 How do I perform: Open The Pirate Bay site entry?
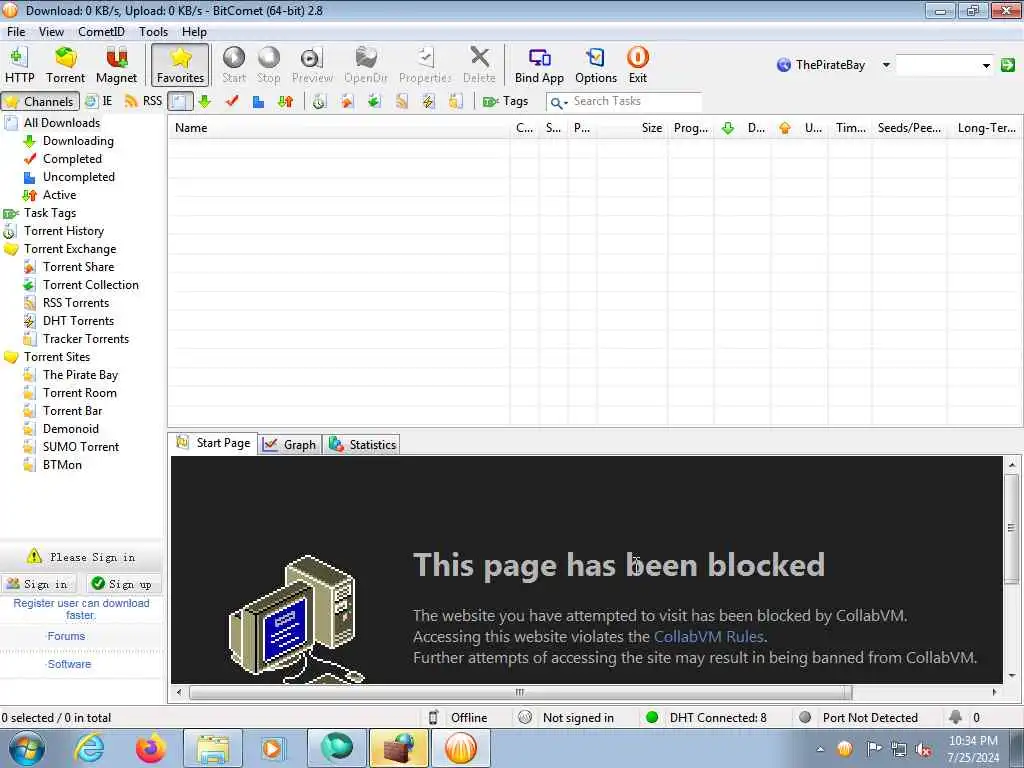coord(80,375)
